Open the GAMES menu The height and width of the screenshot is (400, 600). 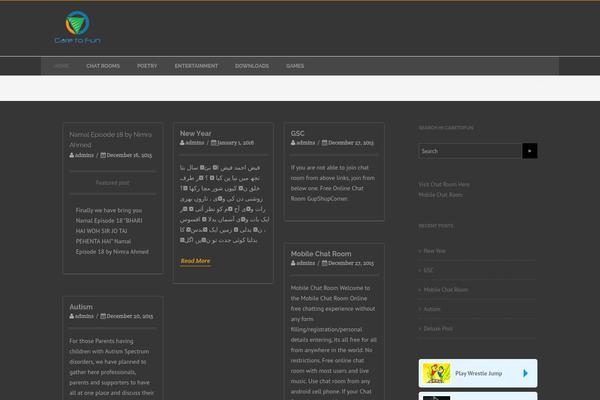pos(295,66)
